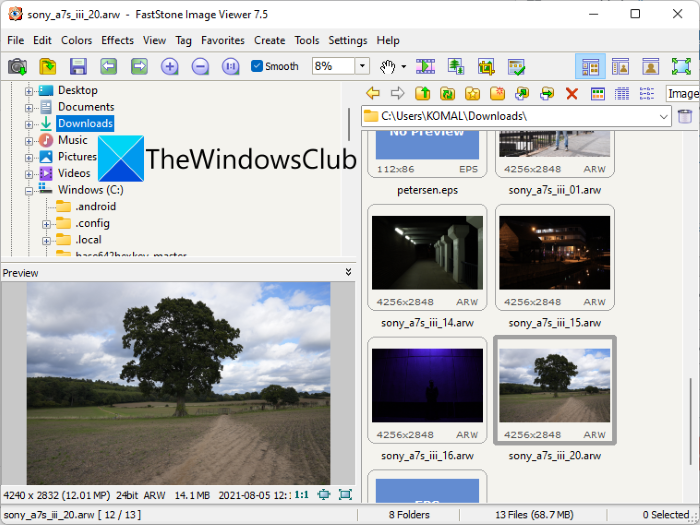Click the Save As floppy disk icon
This screenshot has height=525, width=700.
tap(78, 66)
